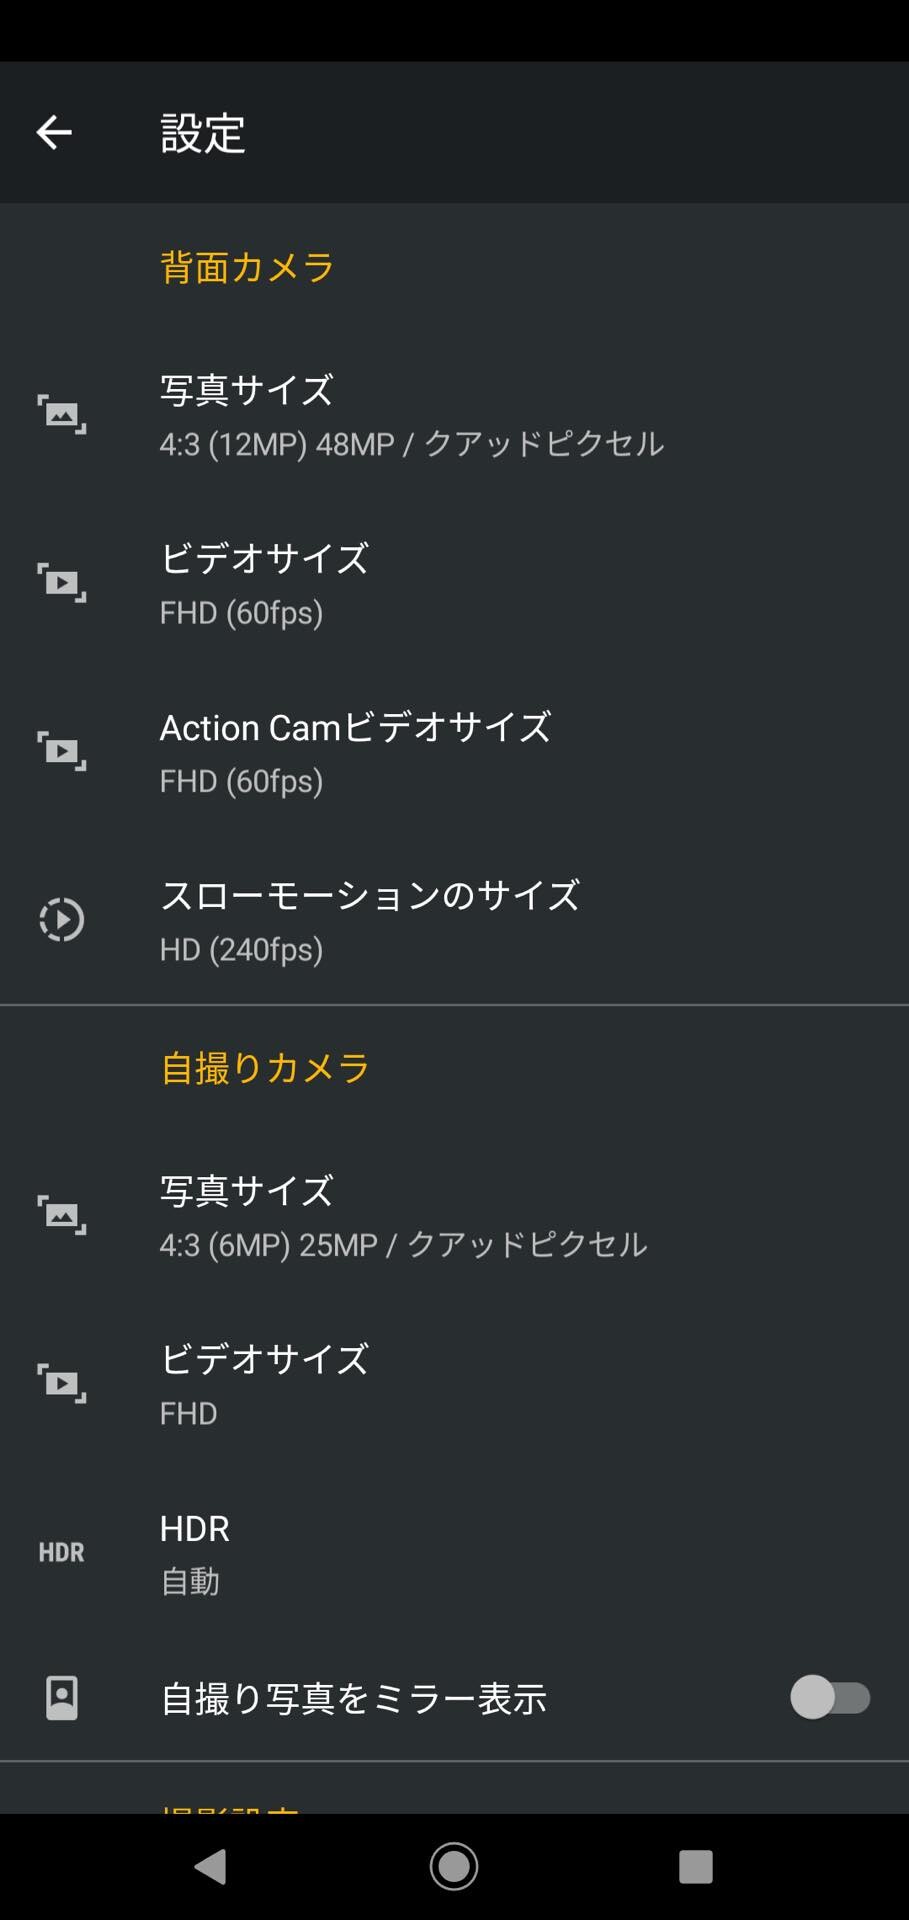Open selfie 写真サイズ 4:3 (6MP) setting
The image size is (909, 1920).
click(454, 1216)
